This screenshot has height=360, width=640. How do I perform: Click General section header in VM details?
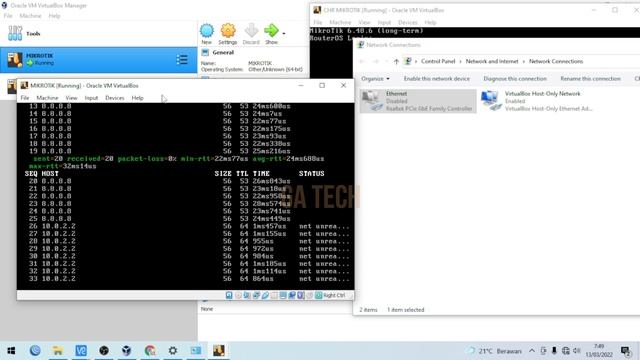(x=223, y=53)
